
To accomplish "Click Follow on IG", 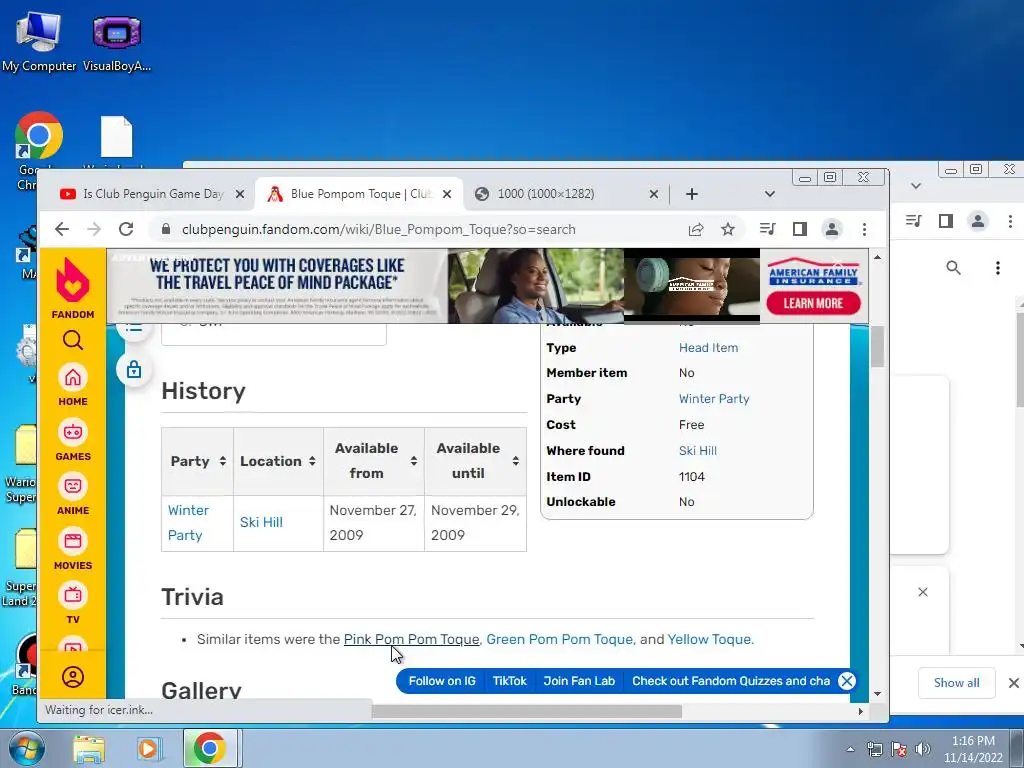I will click(442, 681).
